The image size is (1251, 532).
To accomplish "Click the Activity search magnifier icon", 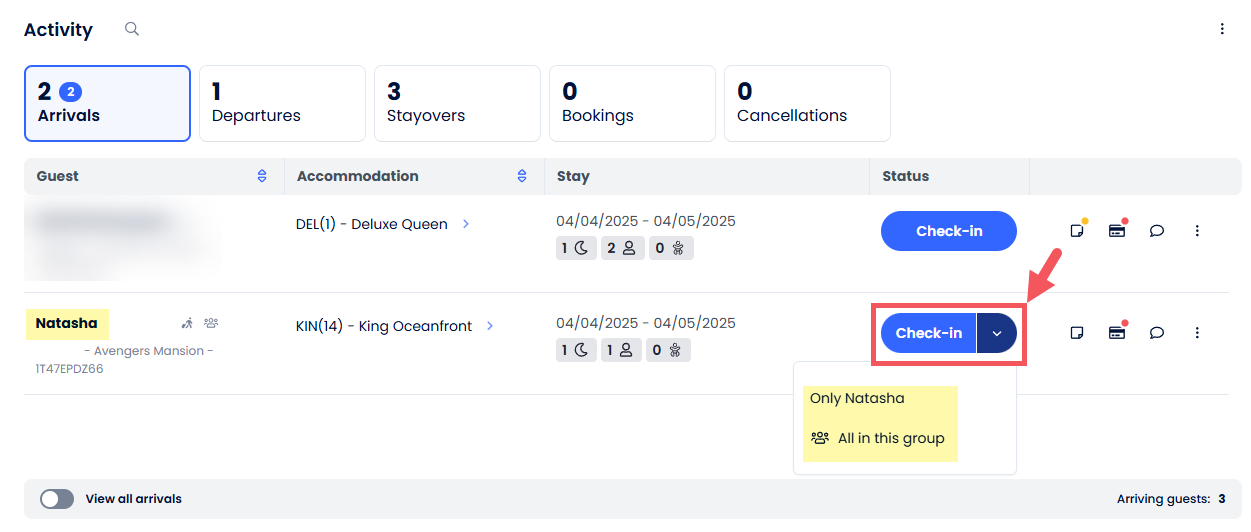I will [x=131, y=29].
